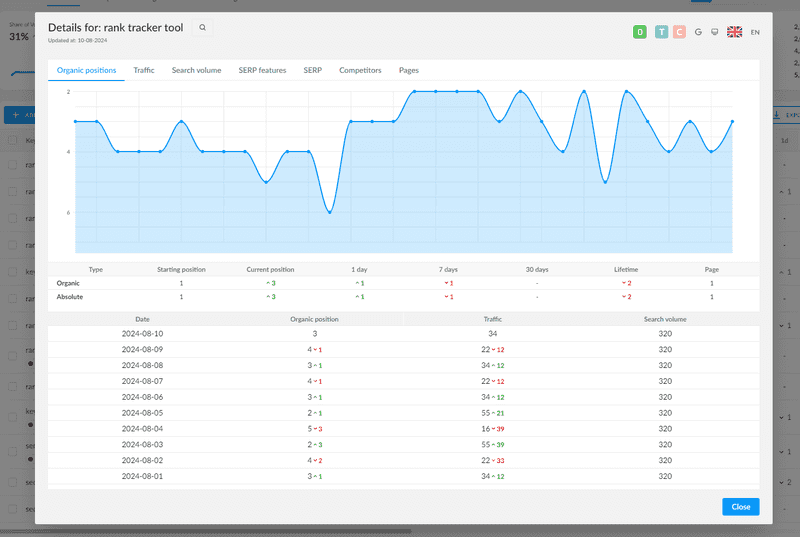Viewport: 800px width, 537px height.
Task: Click the green O badge icon
Action: [640, 32]
